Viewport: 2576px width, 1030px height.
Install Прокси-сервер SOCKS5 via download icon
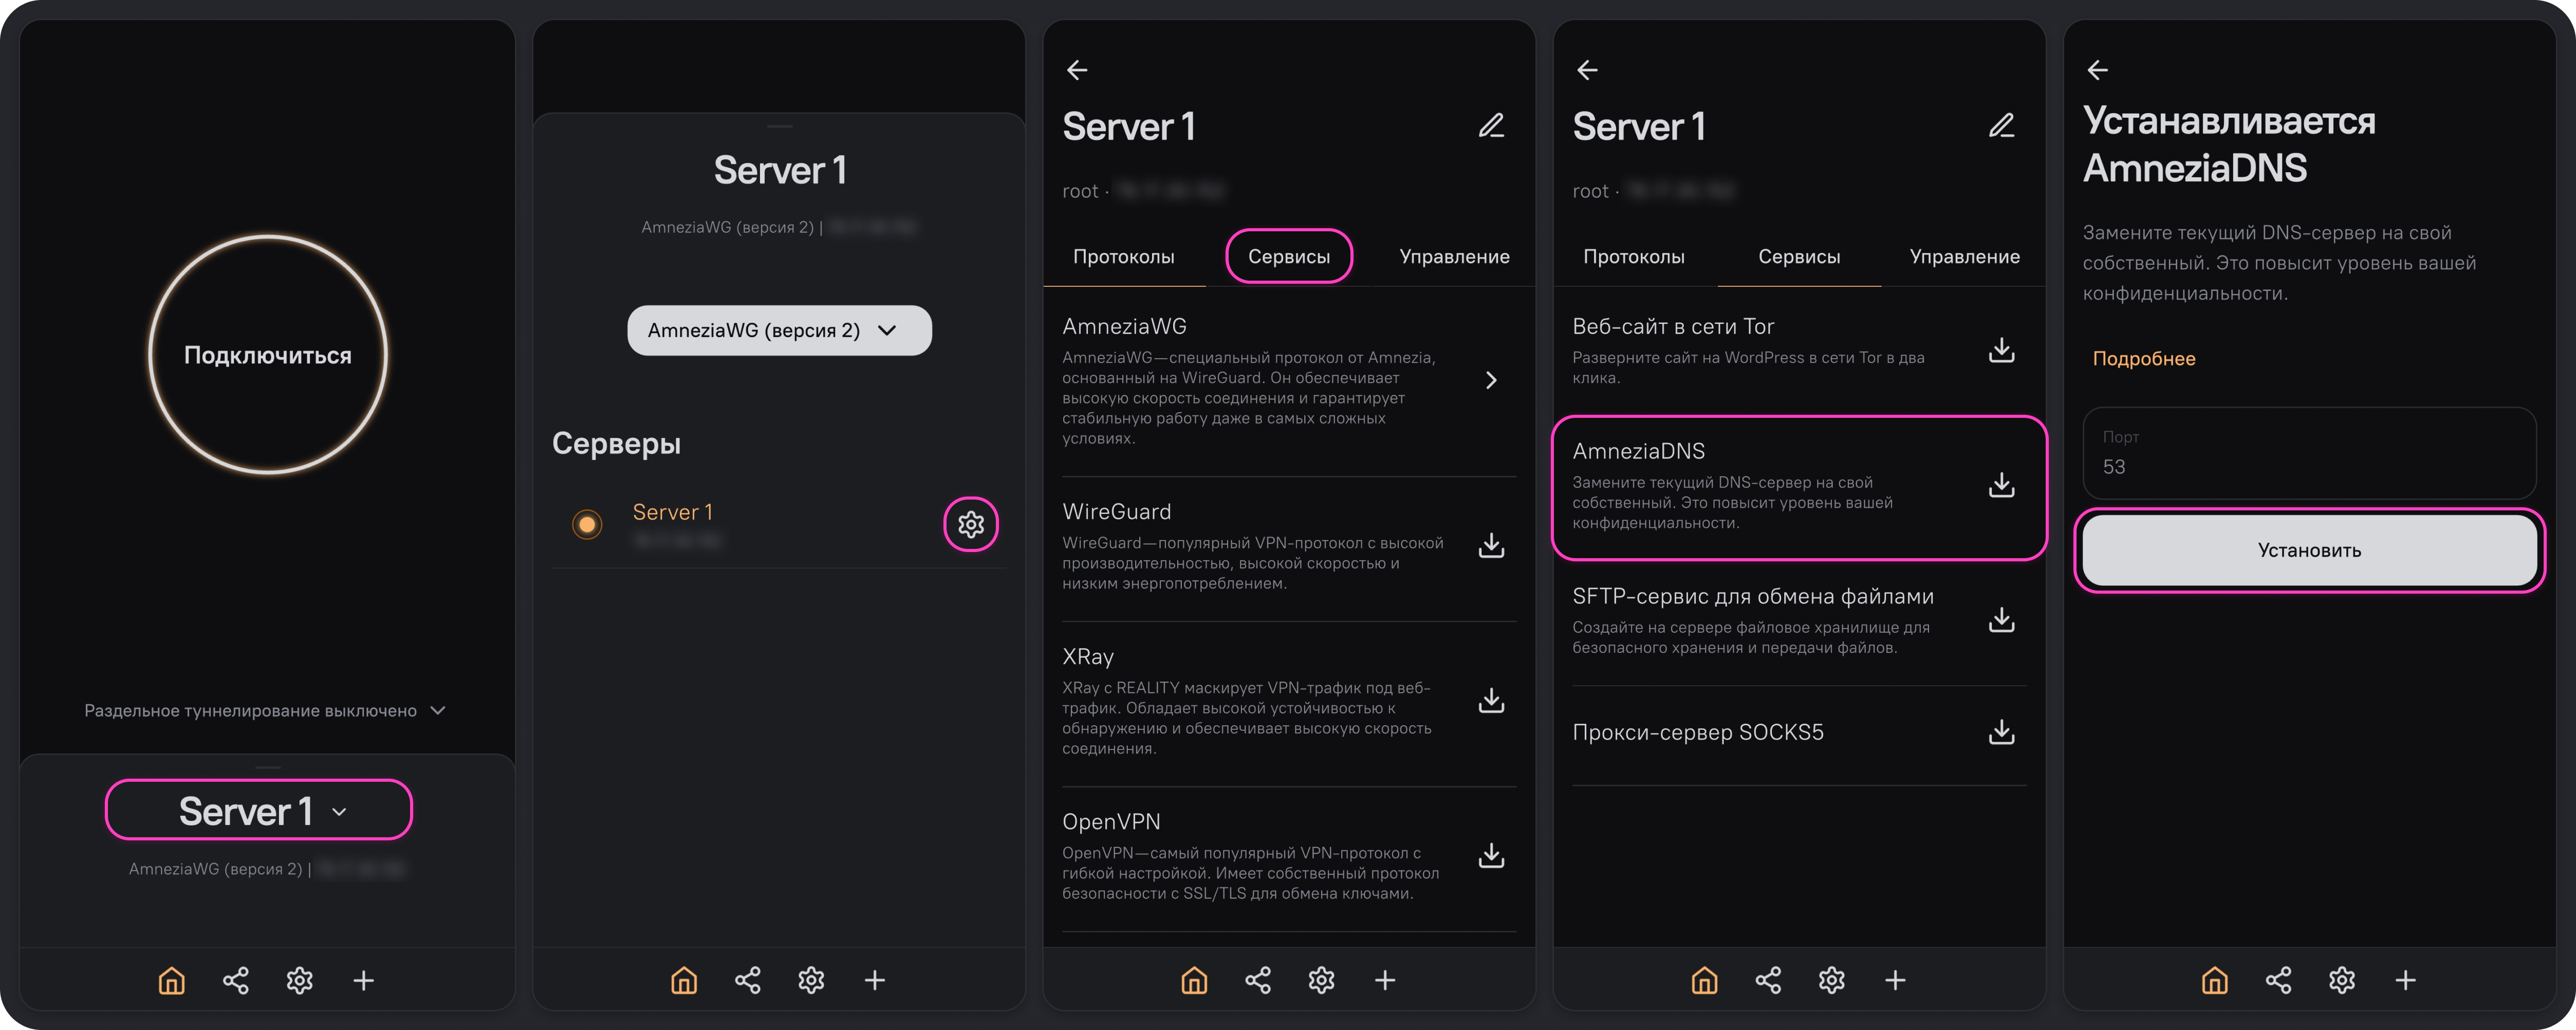tap(2001, 732)
